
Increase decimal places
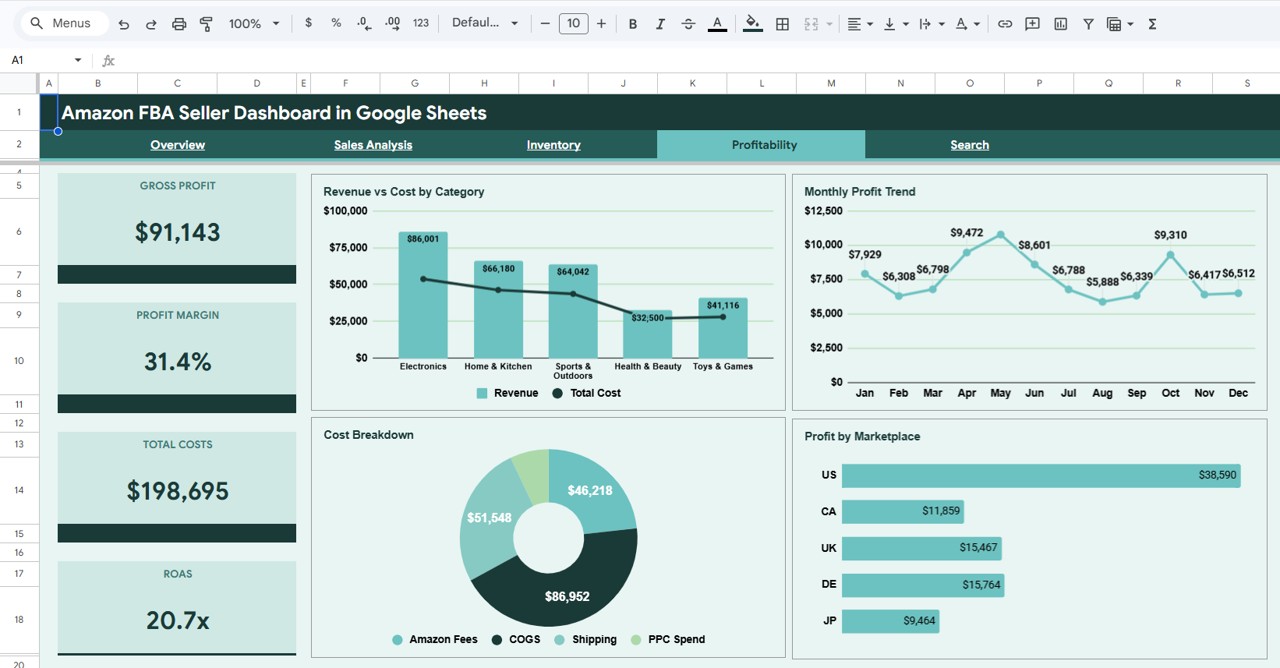(x=392, y=23)
